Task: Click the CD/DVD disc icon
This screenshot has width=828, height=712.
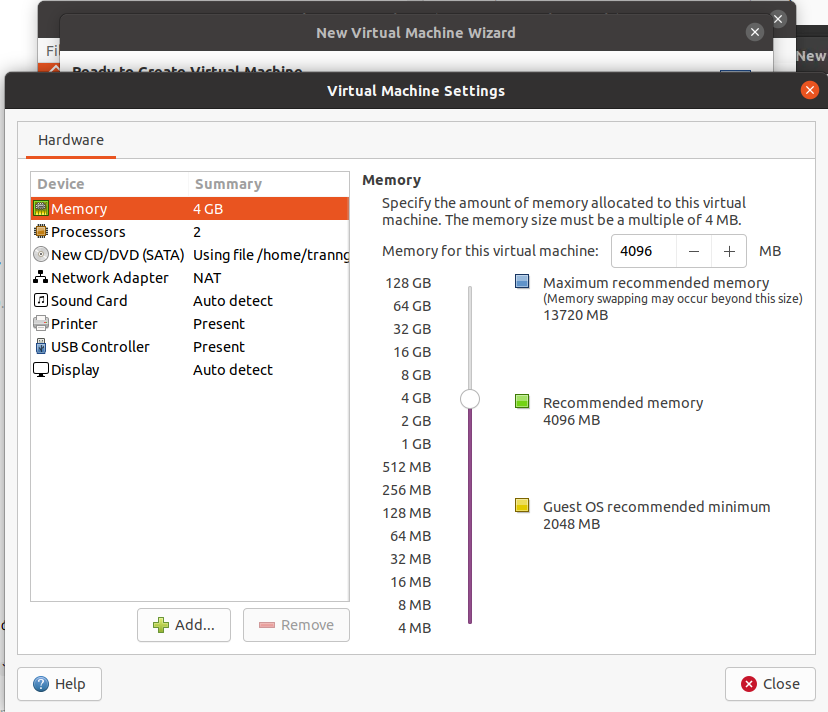Action: (41, 255)
